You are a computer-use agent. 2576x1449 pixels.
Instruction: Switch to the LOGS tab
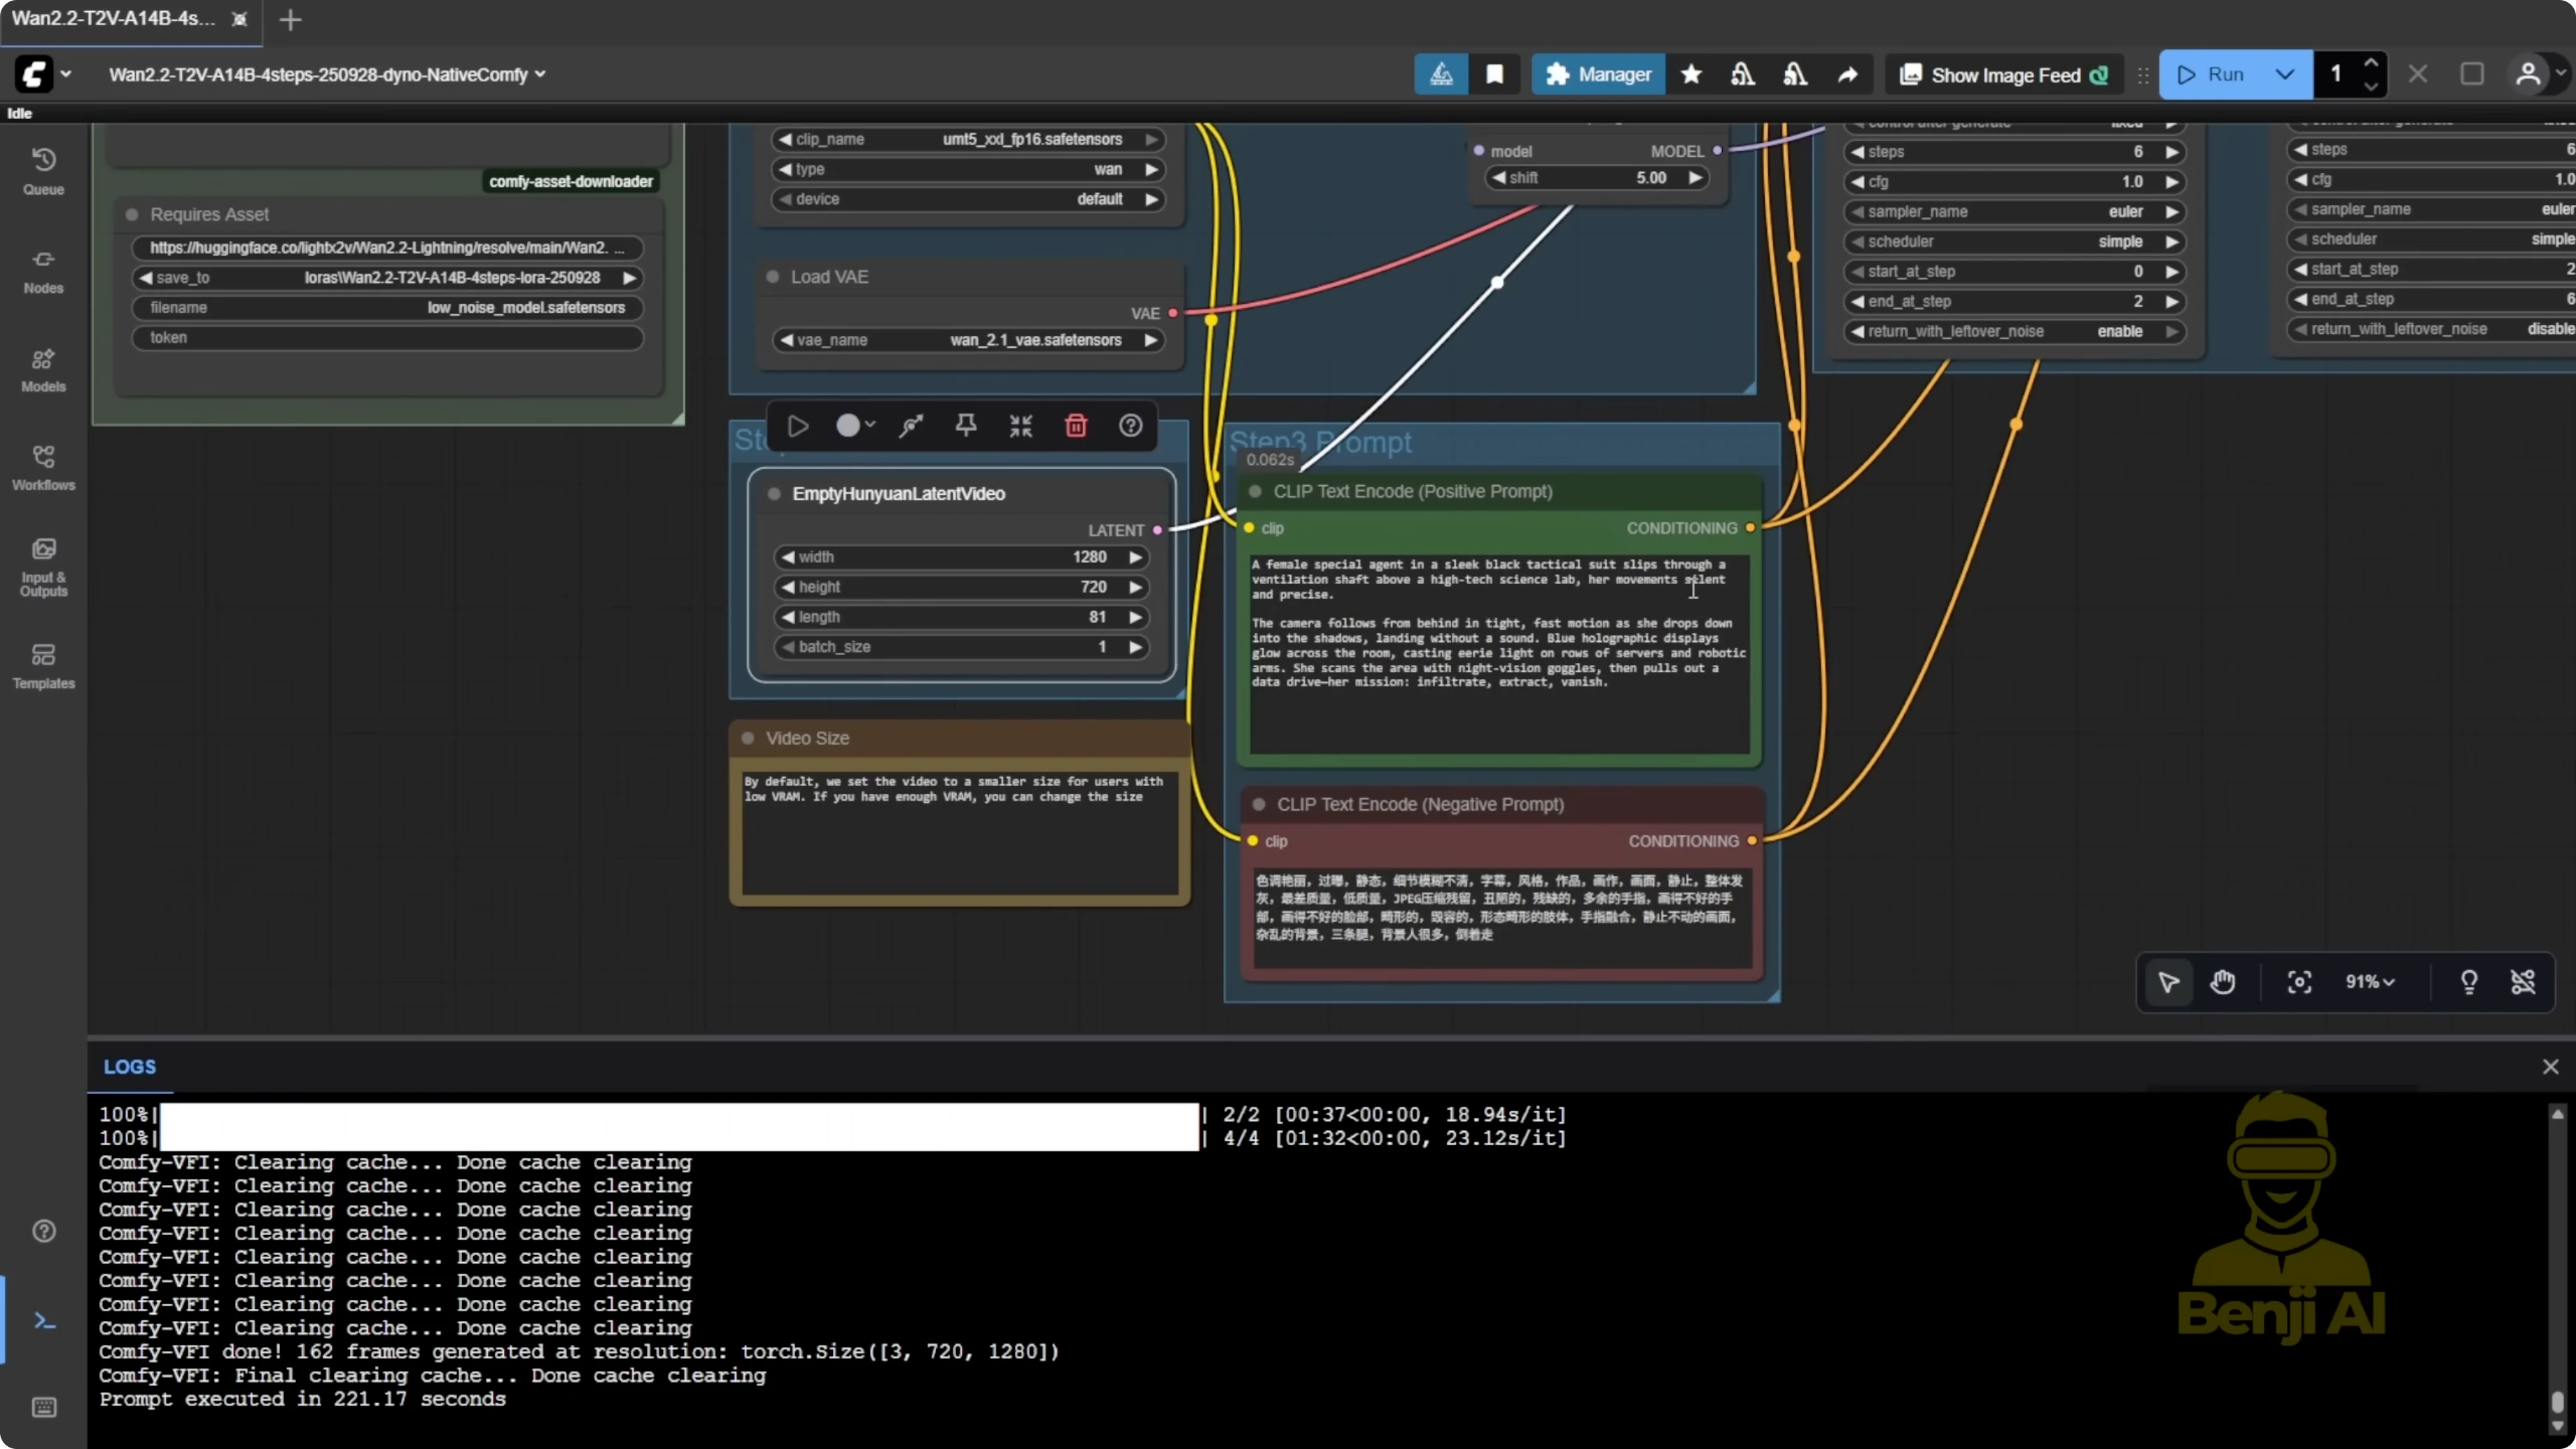pos(129,1066)
